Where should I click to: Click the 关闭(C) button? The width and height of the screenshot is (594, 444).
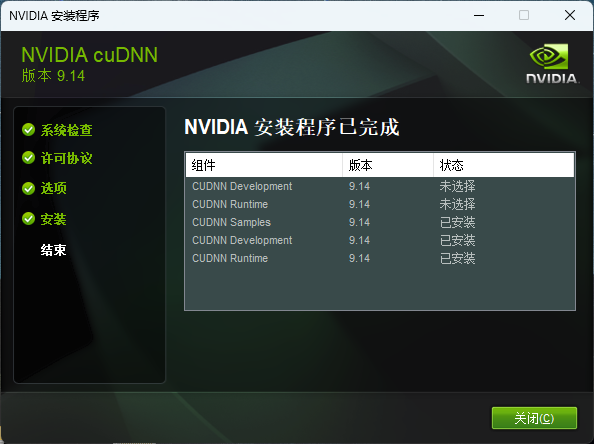(534, 418)
